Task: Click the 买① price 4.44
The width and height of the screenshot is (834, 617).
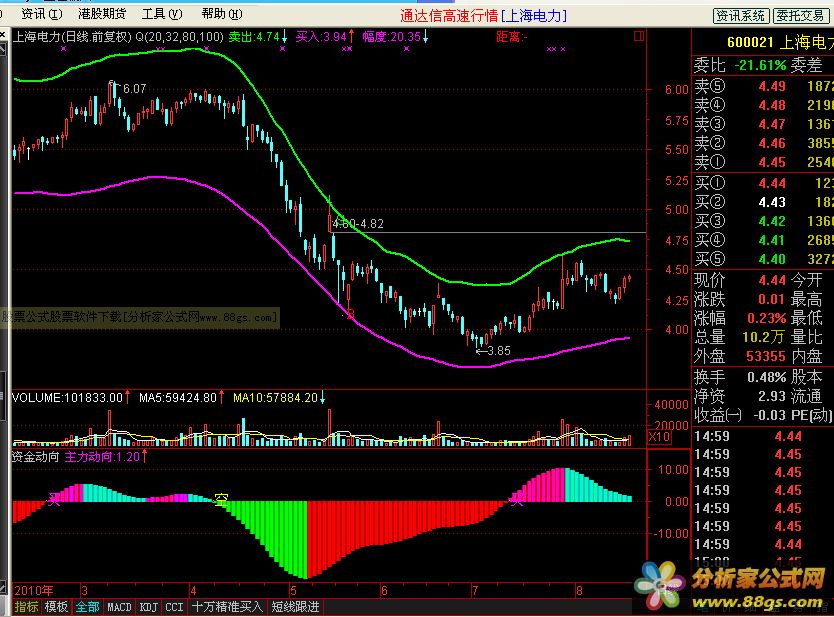Action: click(x=772, y=184)
